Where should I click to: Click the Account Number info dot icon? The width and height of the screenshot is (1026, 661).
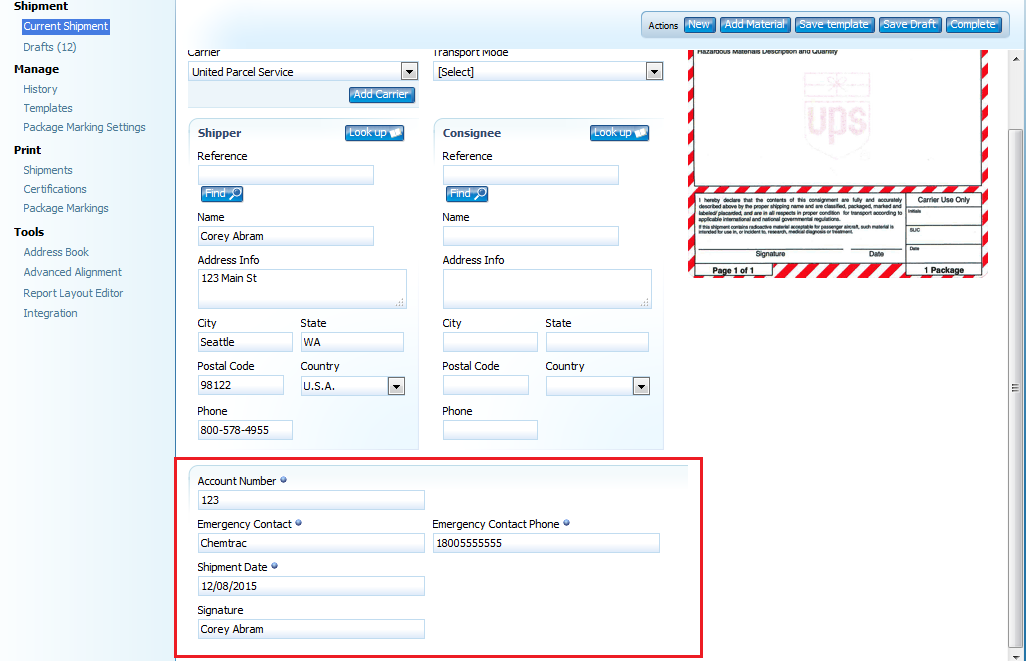(283, 480)
